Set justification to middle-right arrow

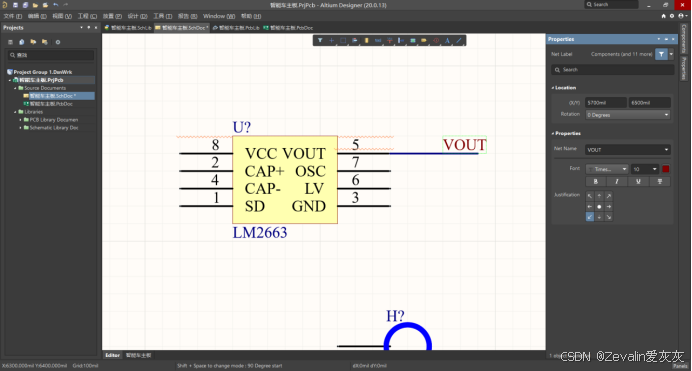(x=609, y=206)
